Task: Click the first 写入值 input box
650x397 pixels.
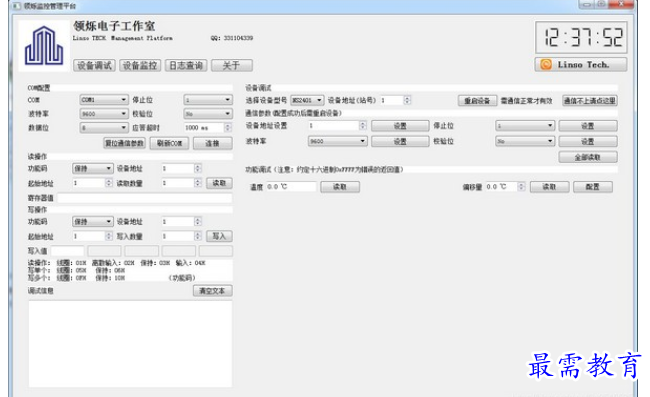Action: click(x=68, y=251)
